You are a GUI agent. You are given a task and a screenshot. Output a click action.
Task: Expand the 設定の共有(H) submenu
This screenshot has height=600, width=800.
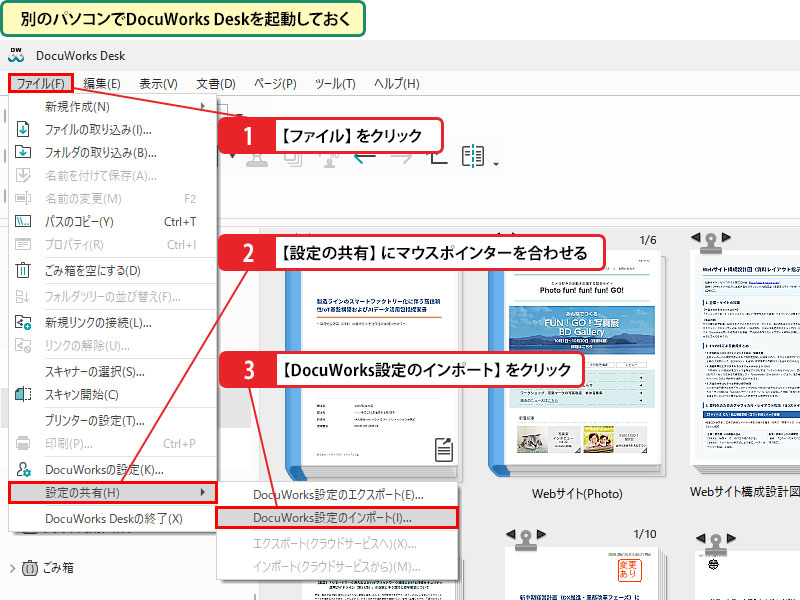(x=113, y=492)
